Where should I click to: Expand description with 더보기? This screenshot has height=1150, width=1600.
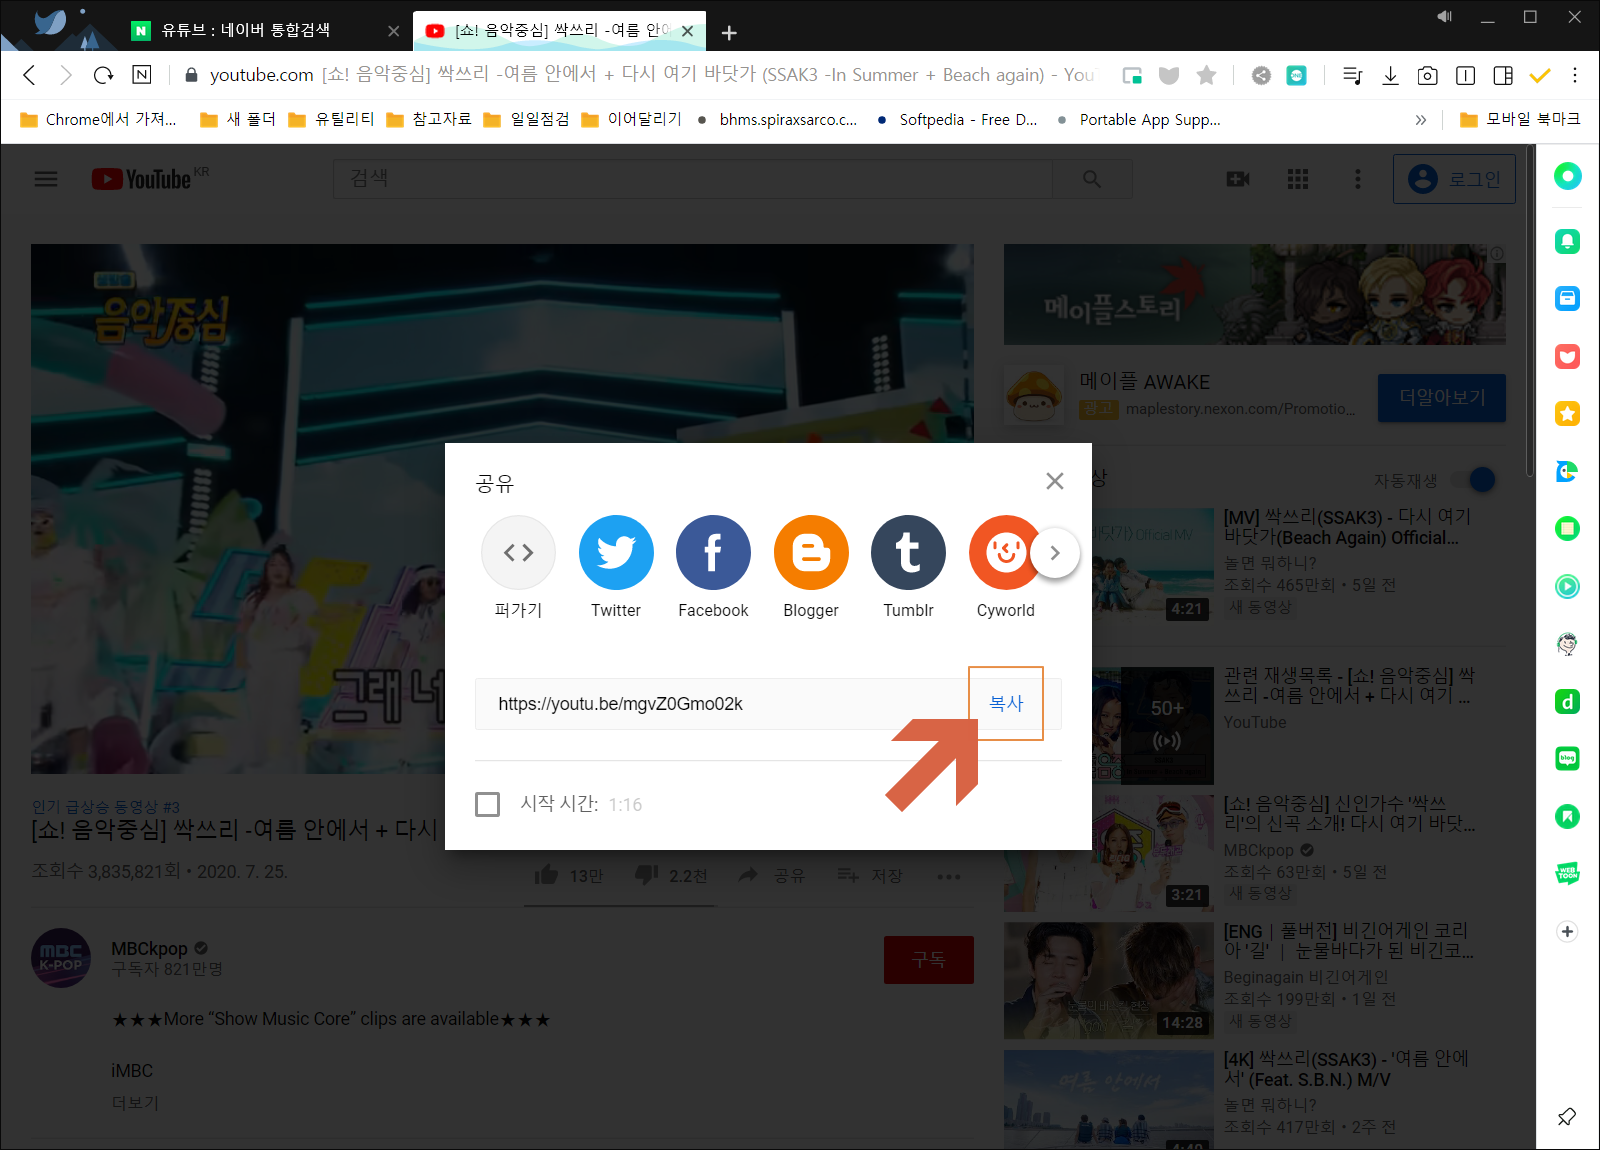pos(135,1102)
